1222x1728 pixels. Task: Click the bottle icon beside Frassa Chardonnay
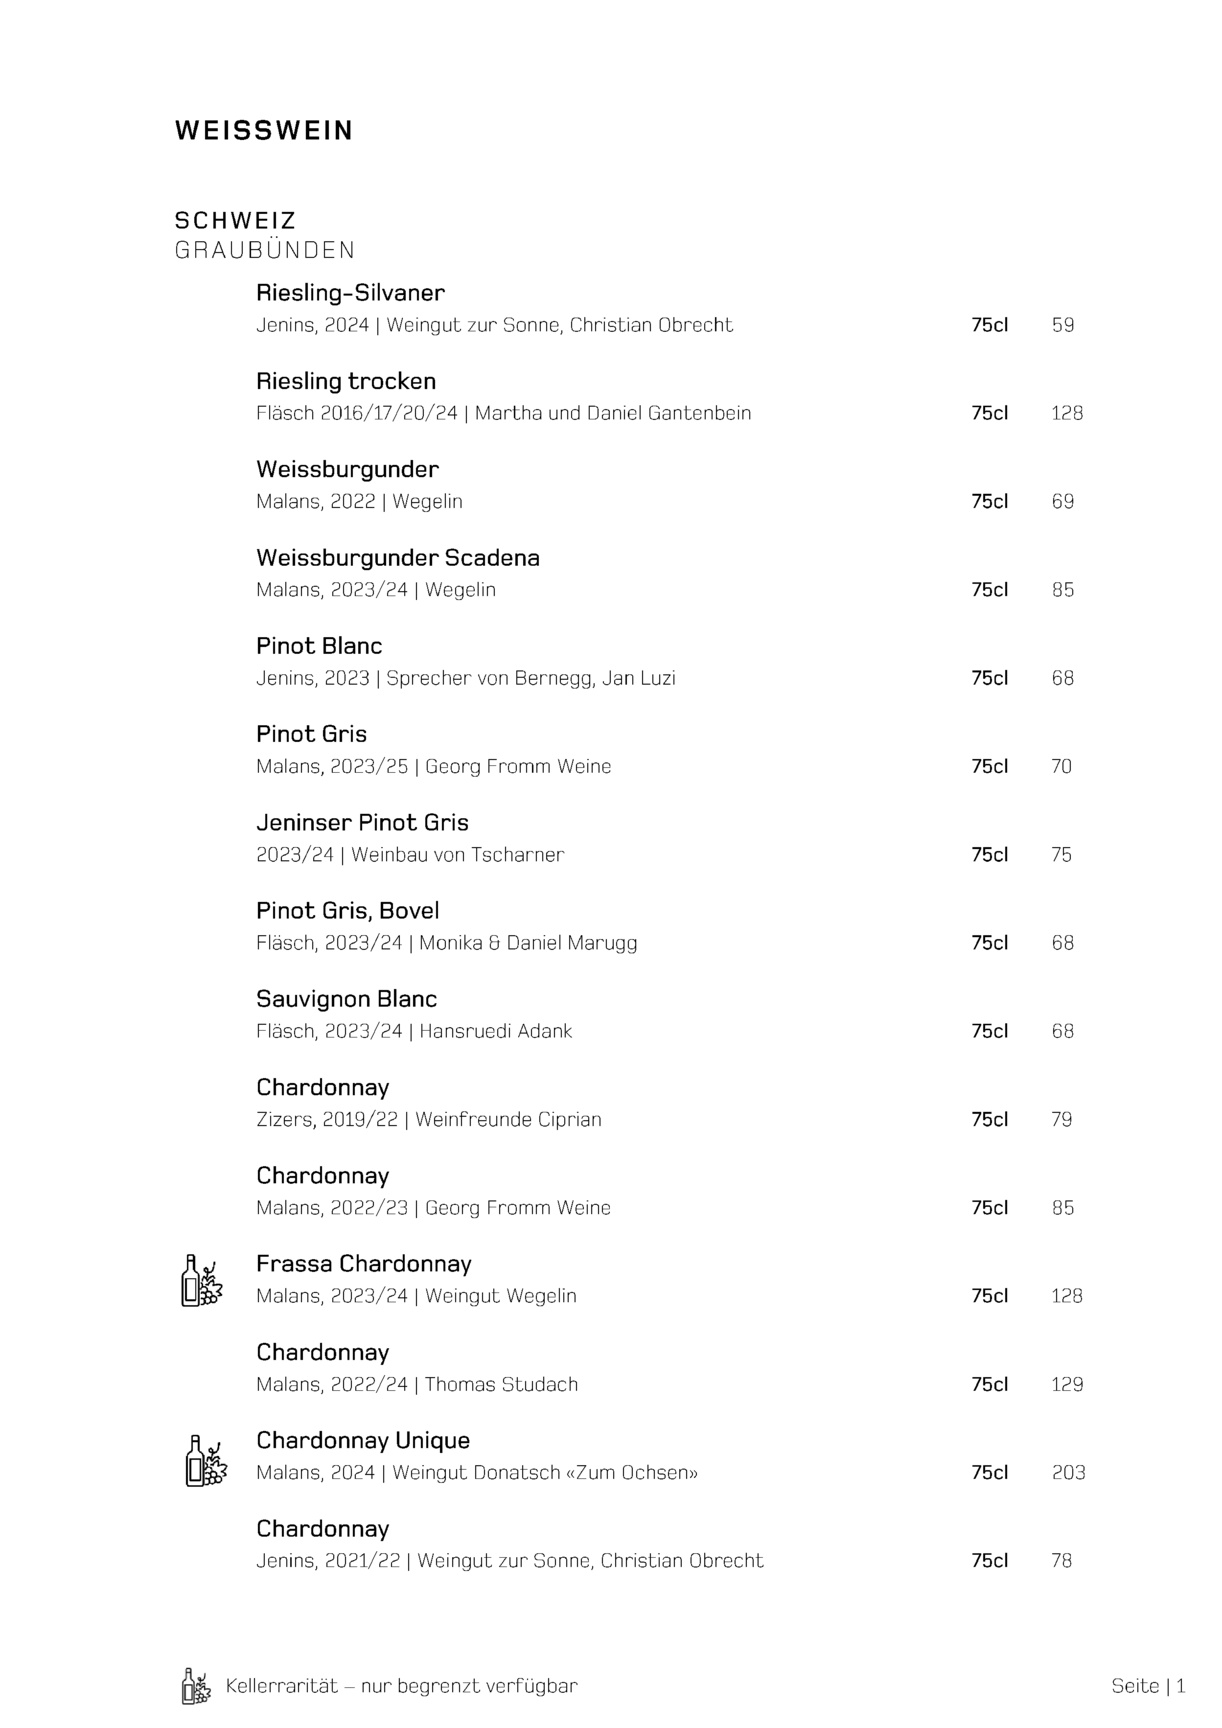point(201,1280)
